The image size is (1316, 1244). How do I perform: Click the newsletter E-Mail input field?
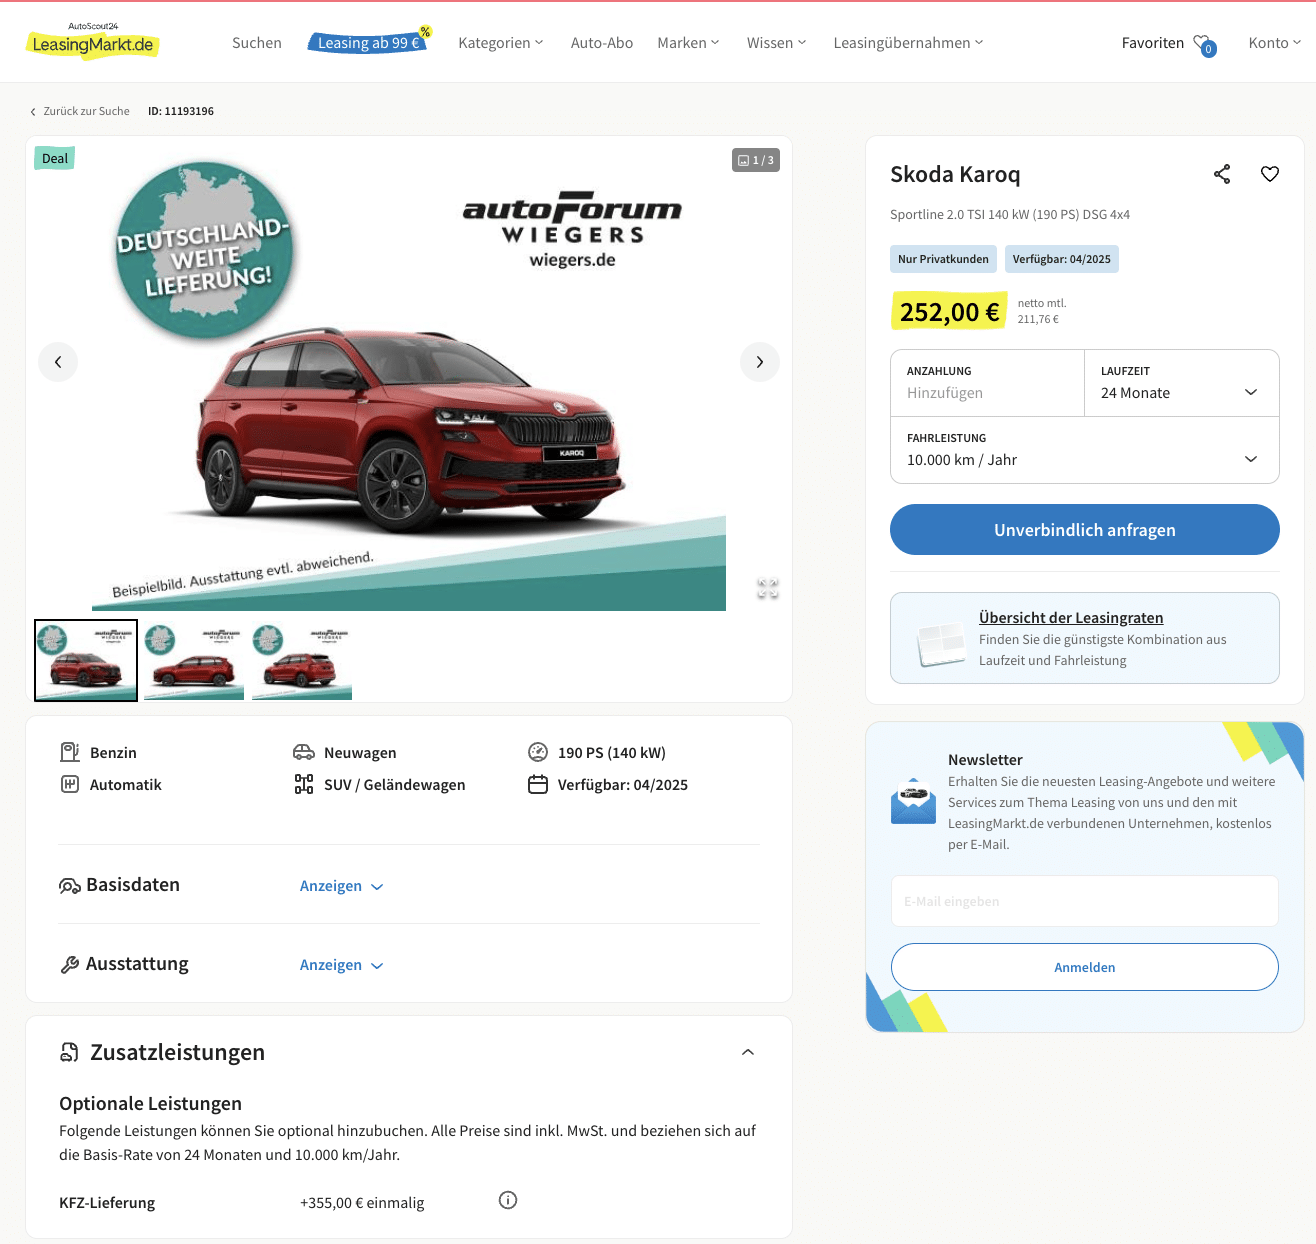tap(1085, 901)
